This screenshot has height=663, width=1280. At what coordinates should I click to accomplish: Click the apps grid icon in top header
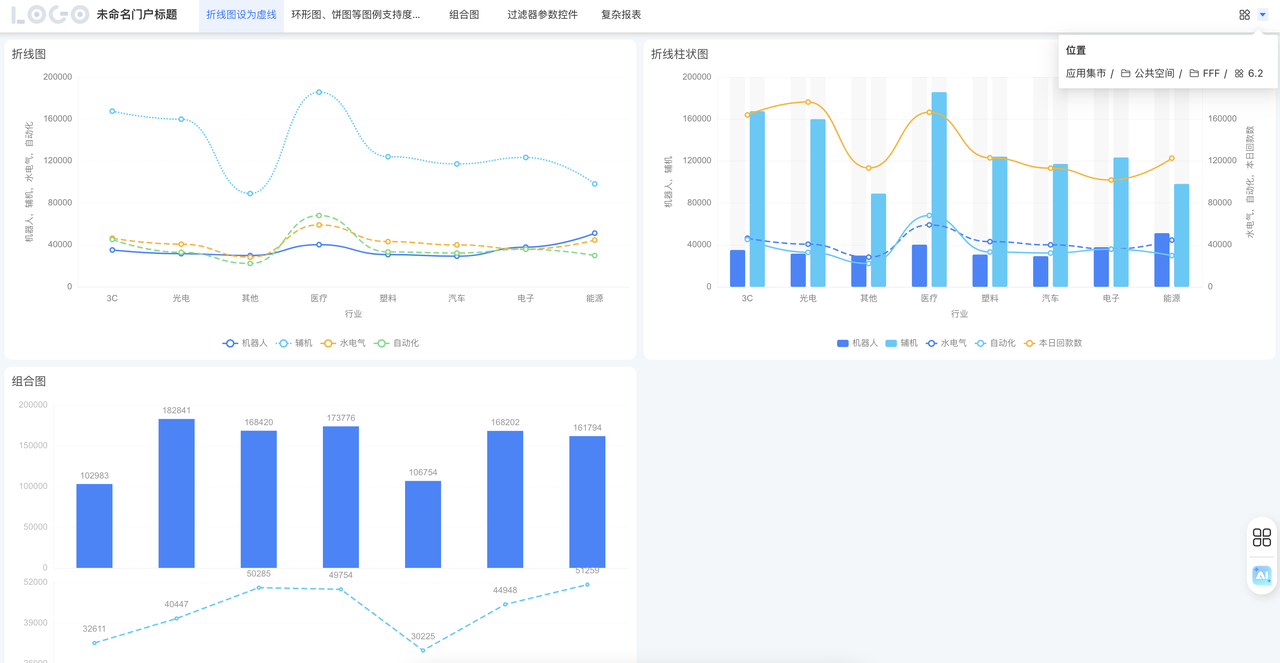coord(1244,15)
